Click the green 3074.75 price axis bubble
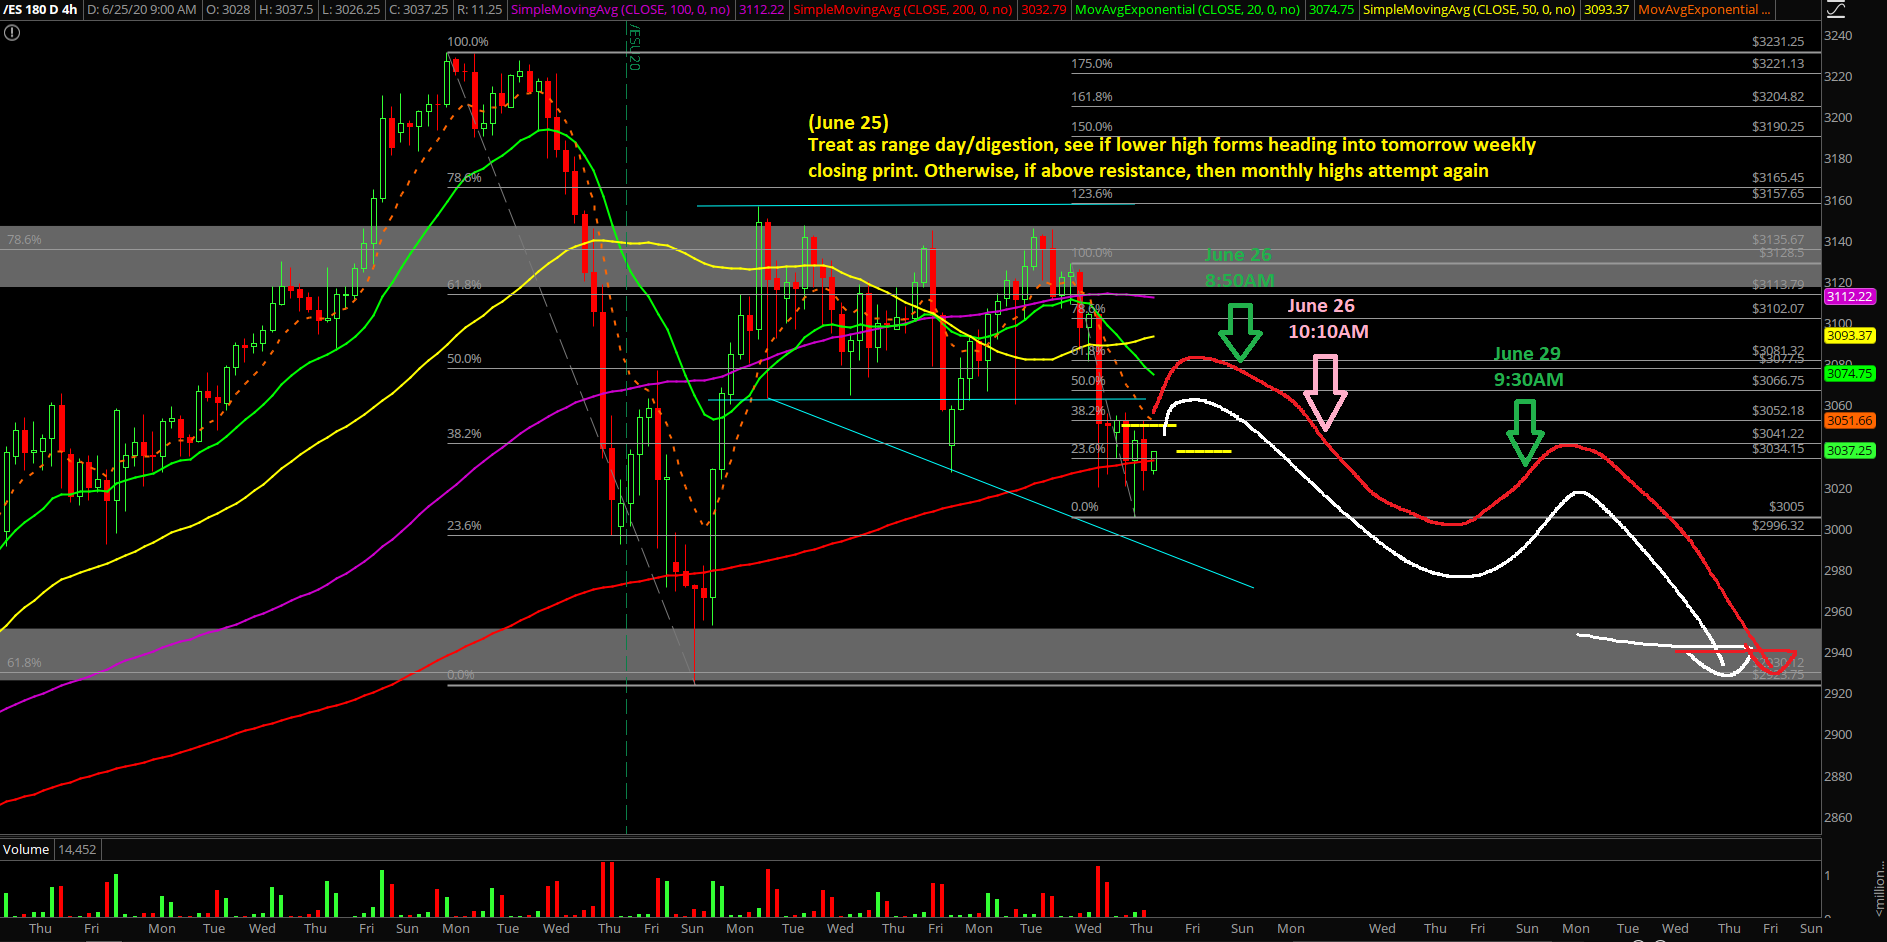Image resolution: width=1887 pixels, height=942 pixels. point(1849,373)
